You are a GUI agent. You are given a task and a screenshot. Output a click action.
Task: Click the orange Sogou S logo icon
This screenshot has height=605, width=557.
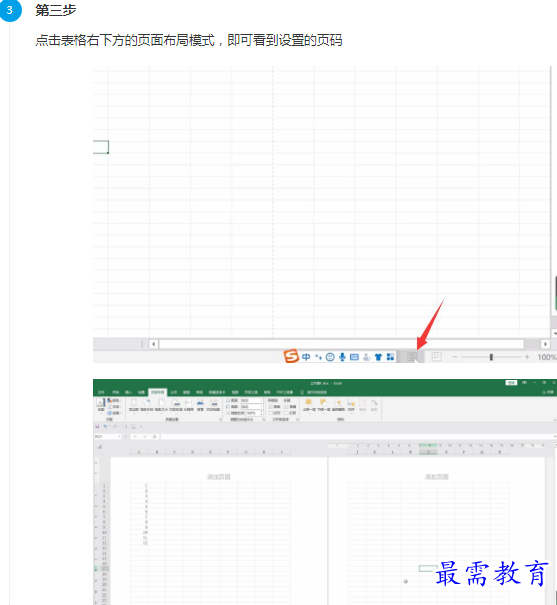(291, 356)
